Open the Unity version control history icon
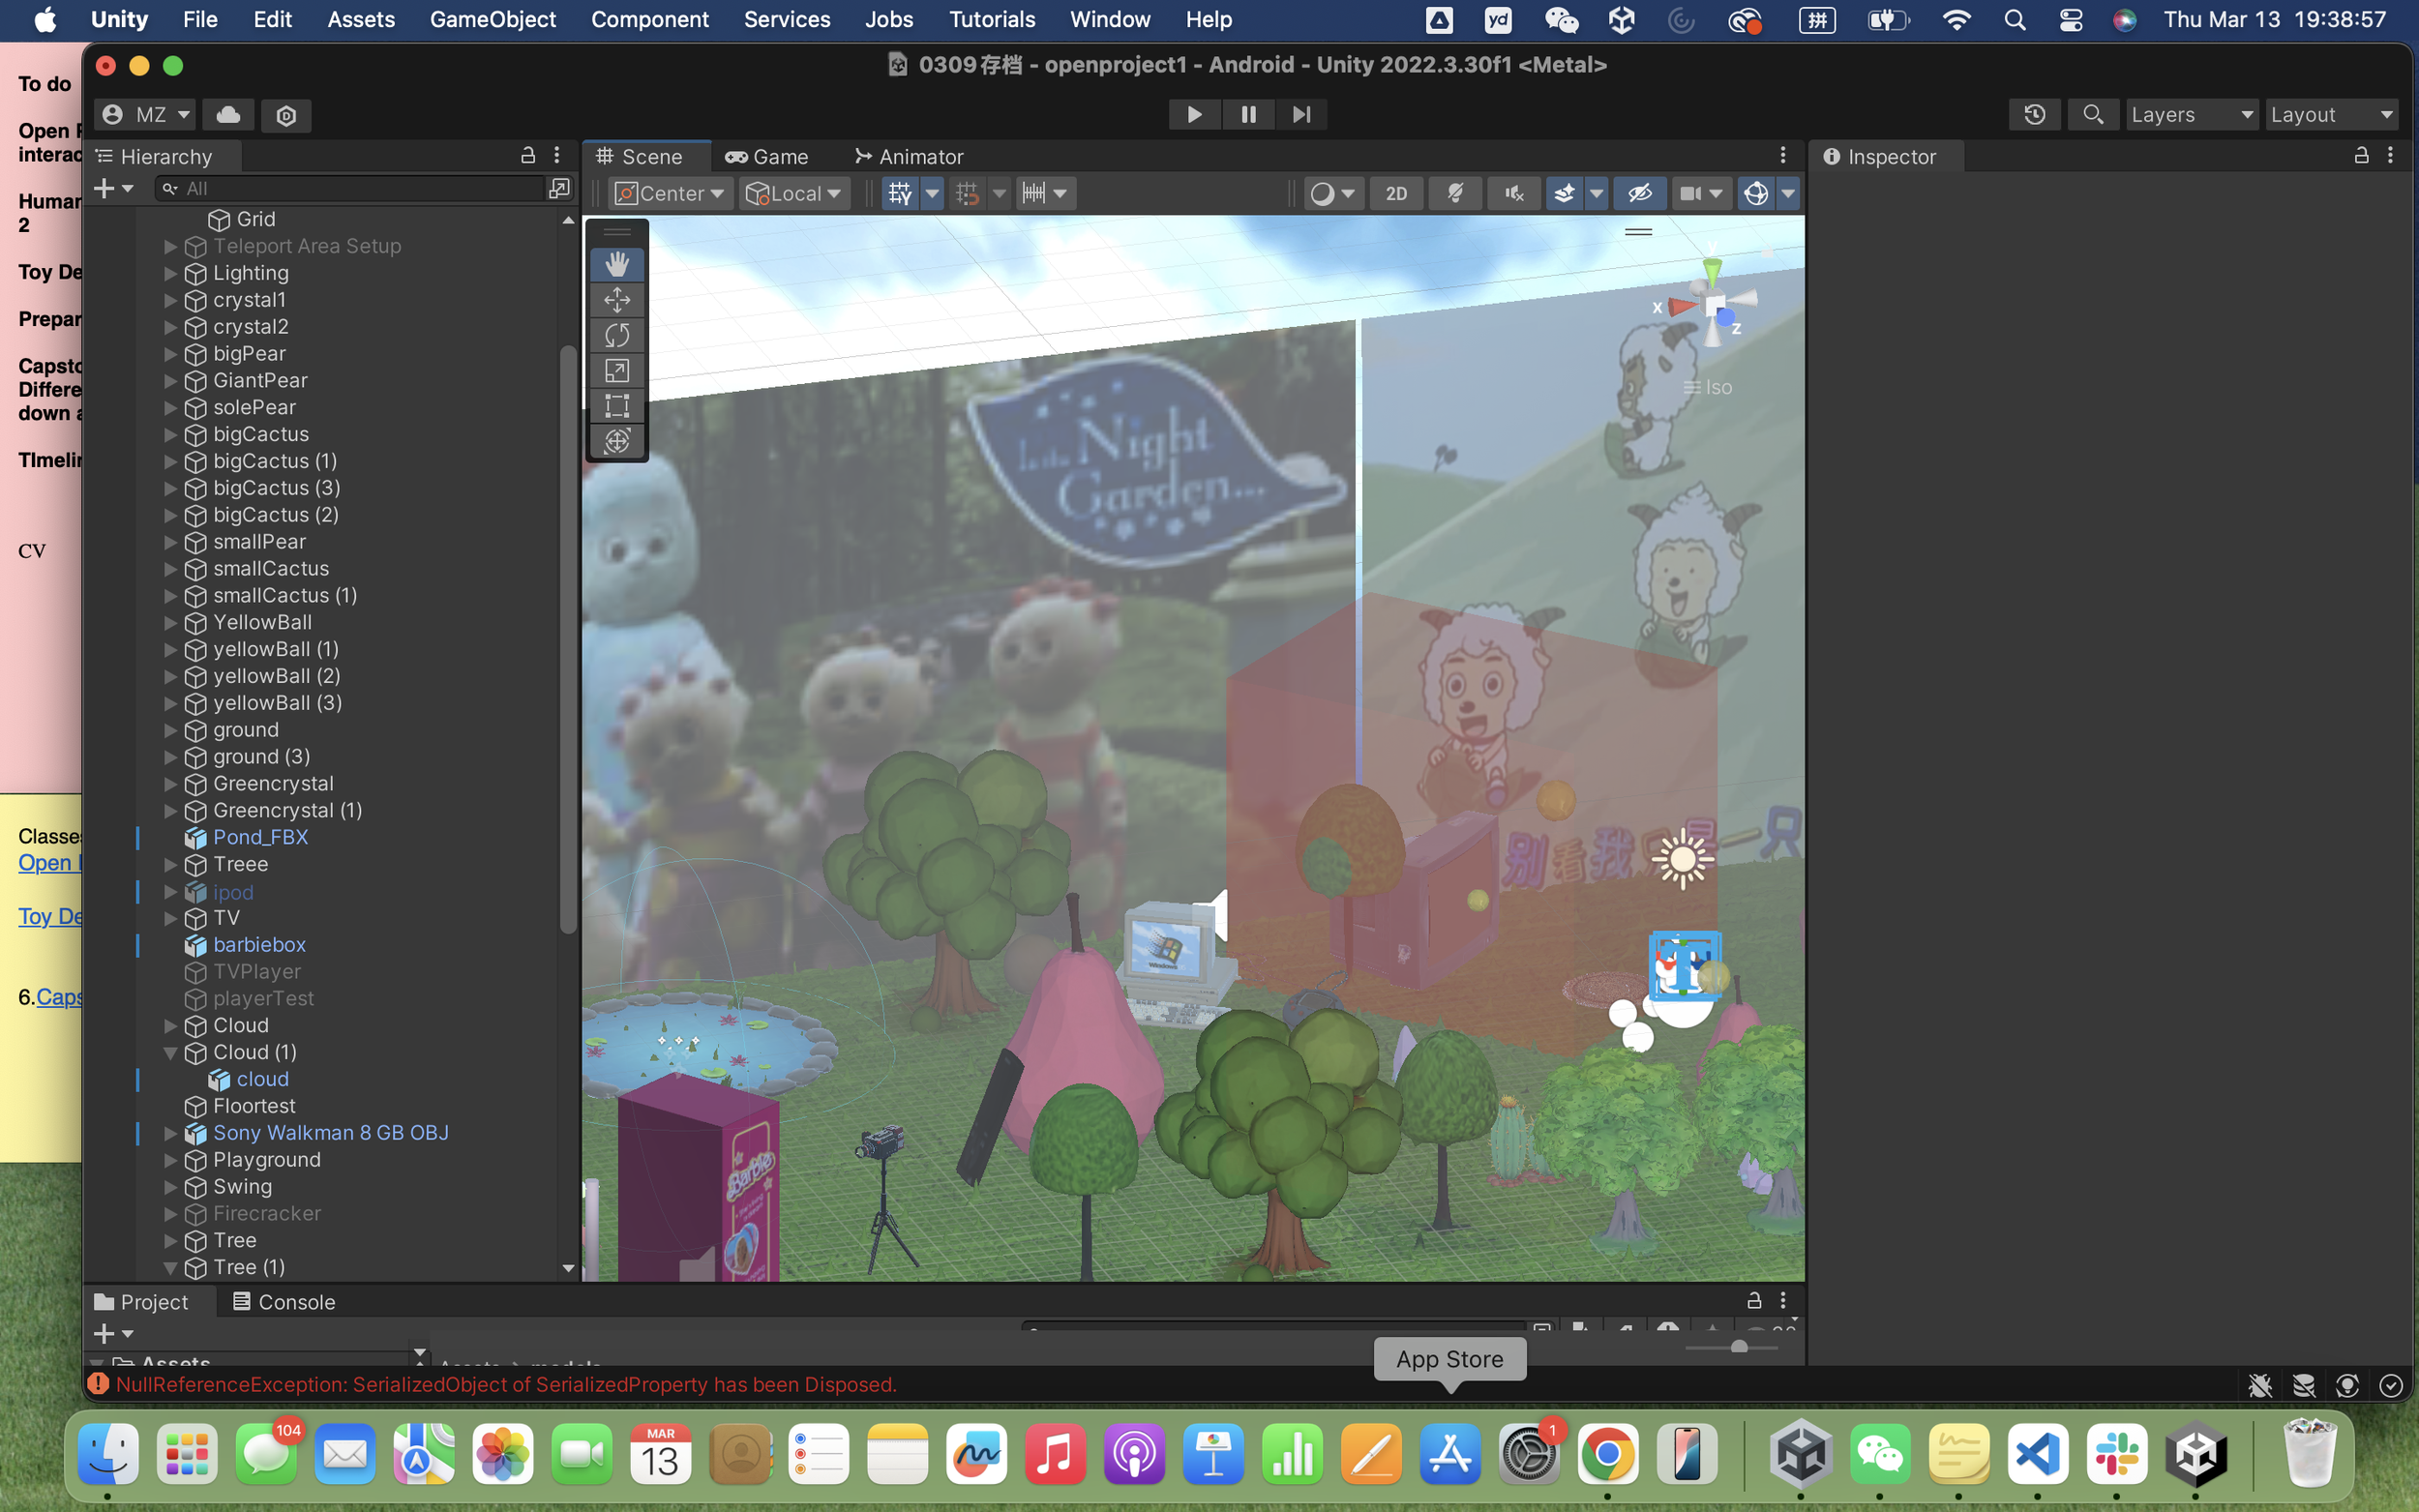This screenshot has height=1512, width=2419. [2034, 114]
